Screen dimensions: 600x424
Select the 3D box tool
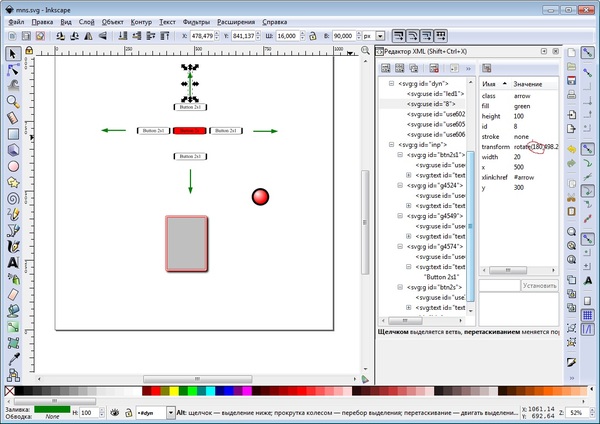click(14, 149)
